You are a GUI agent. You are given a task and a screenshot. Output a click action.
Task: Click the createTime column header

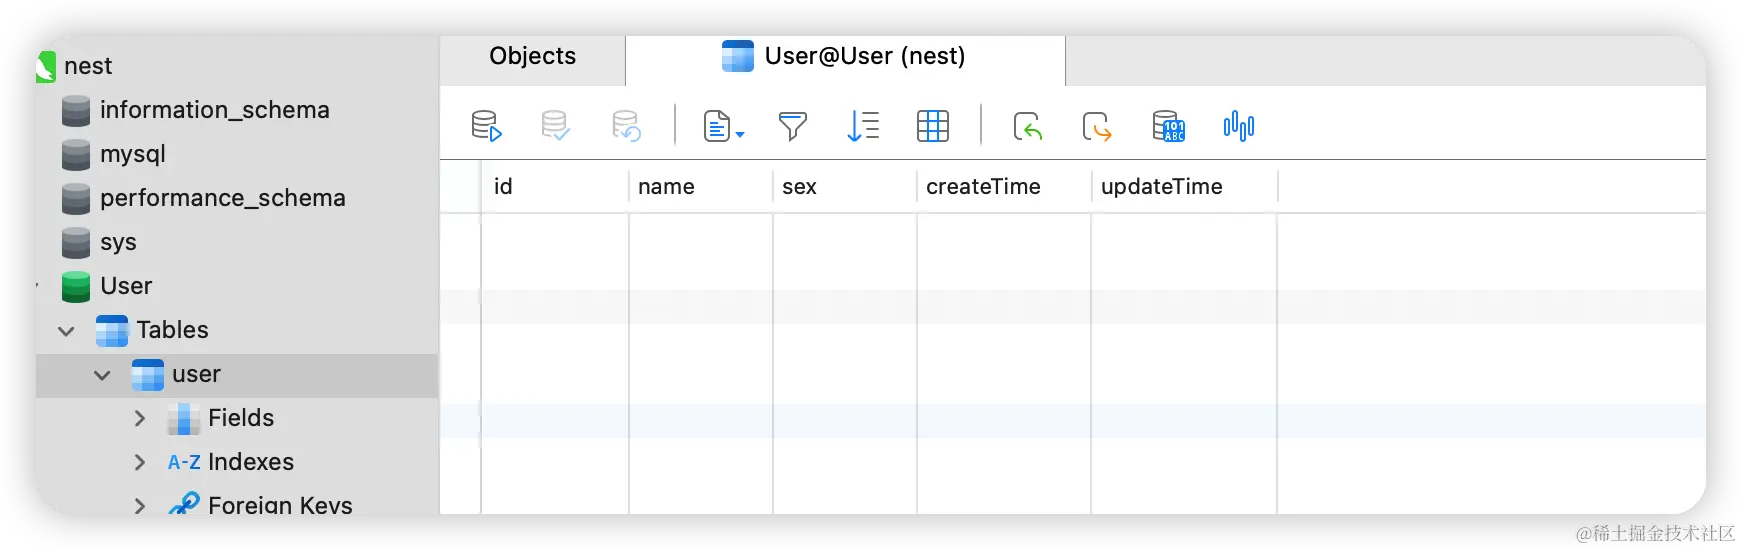(983, 187)
